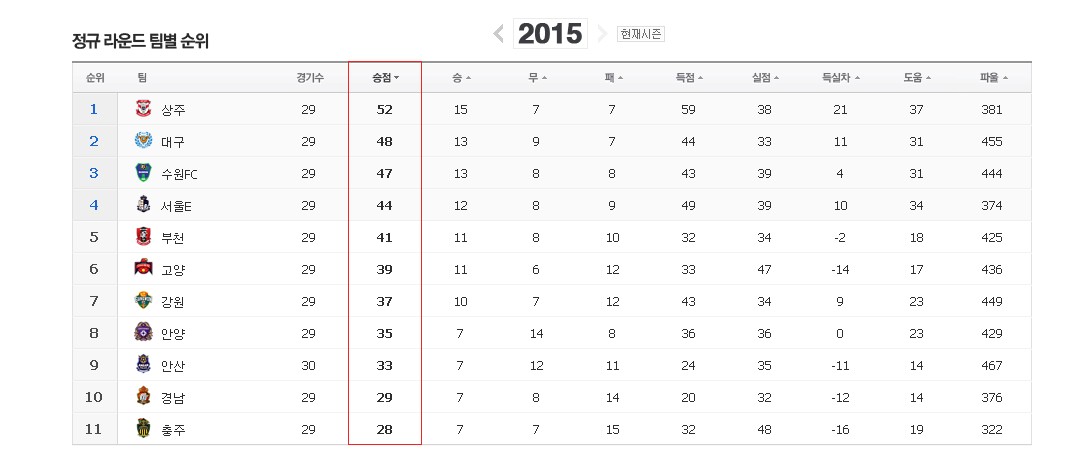Click the Goyang (고양) team crest icon
Screen dimensions: 1081x460
pos(144,269)
